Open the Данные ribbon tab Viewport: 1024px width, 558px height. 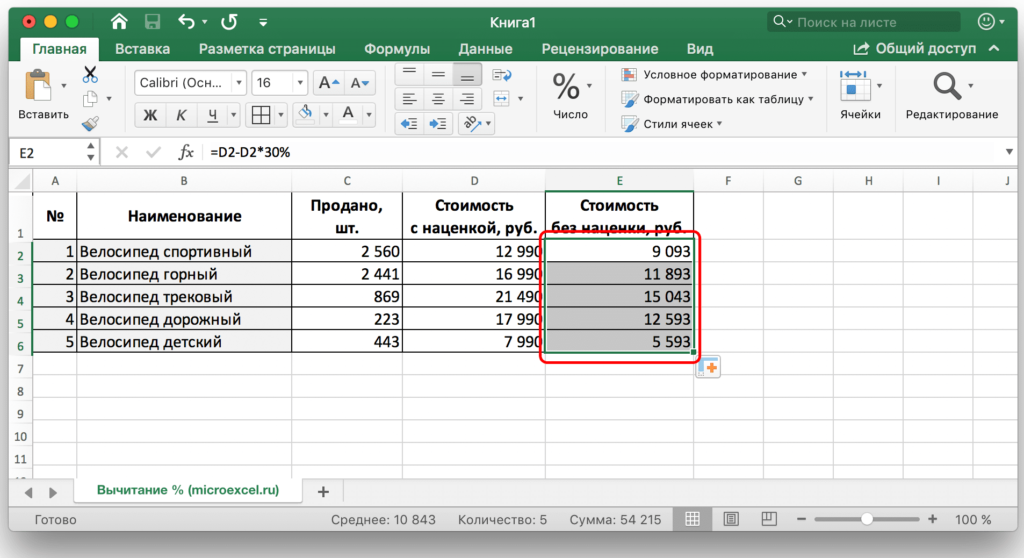coord(485,49)
